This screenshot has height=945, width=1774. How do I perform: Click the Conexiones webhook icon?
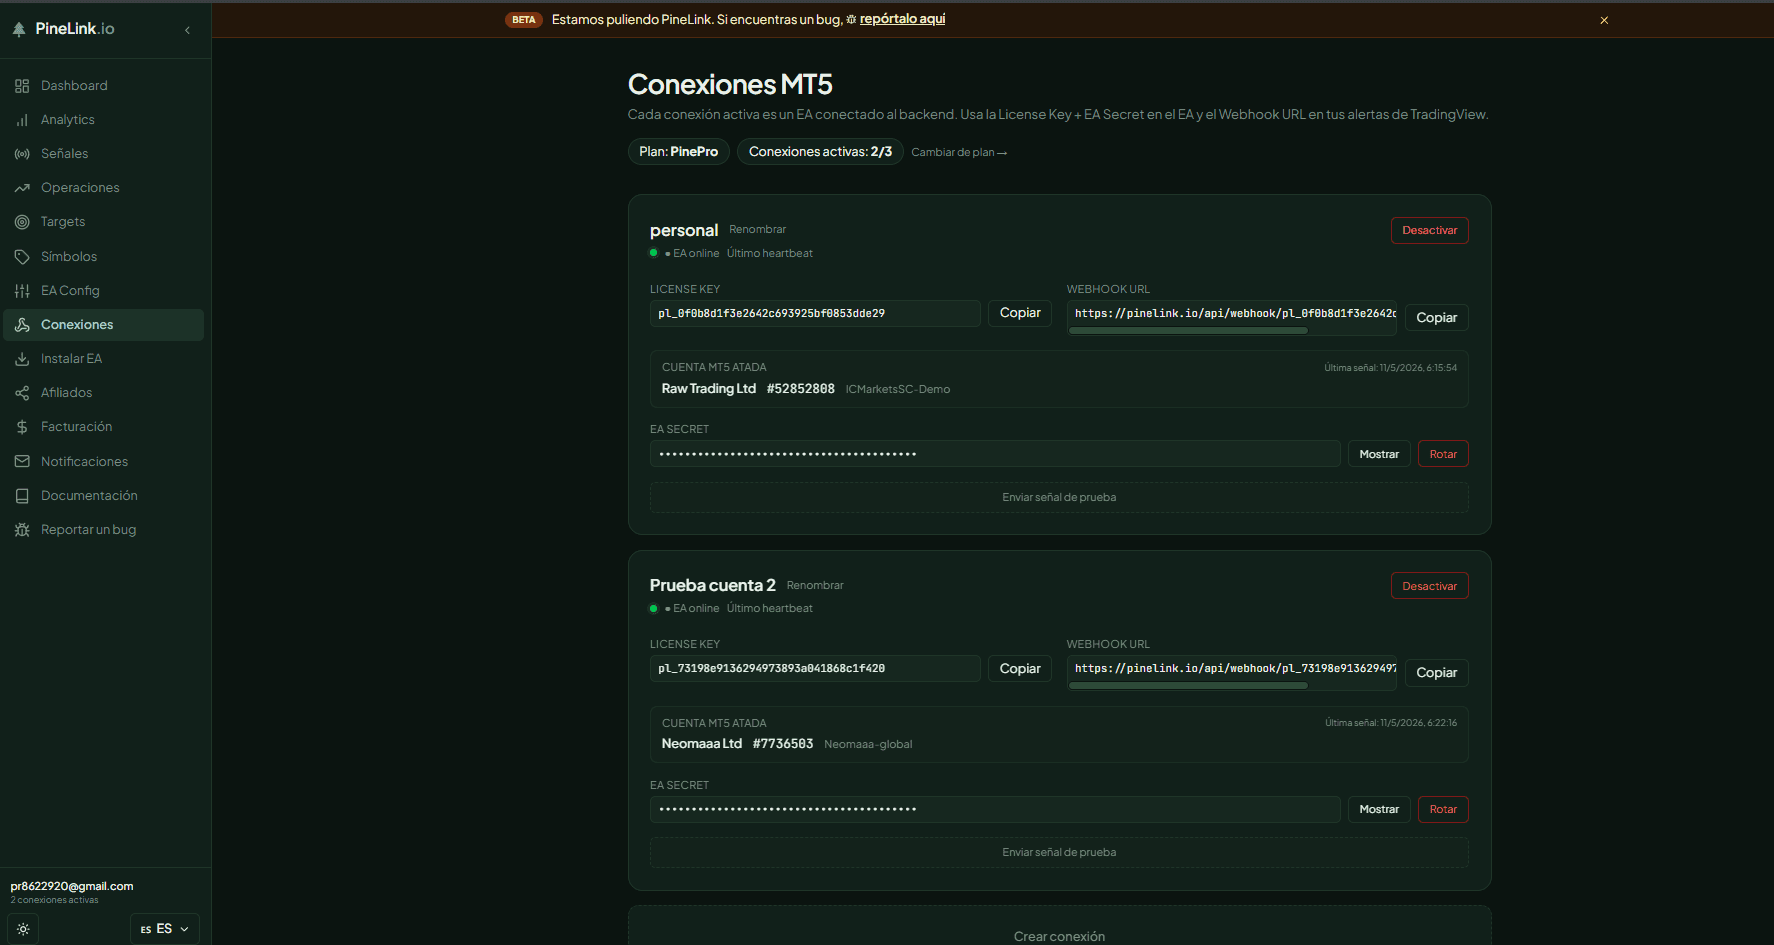22,325
